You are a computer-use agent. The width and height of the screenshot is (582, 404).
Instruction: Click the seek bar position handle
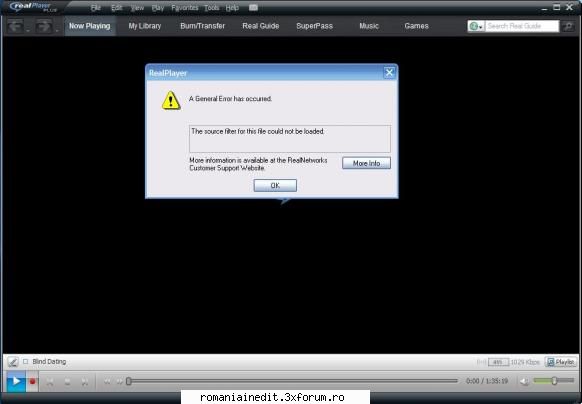pyautogui.click(x=128, y=381)
